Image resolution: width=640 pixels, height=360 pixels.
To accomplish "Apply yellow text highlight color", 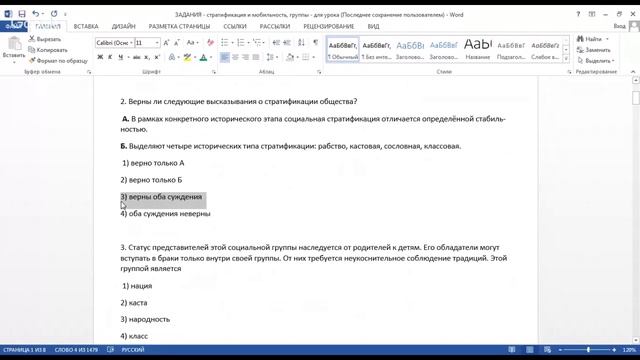I will click(187, 58).
